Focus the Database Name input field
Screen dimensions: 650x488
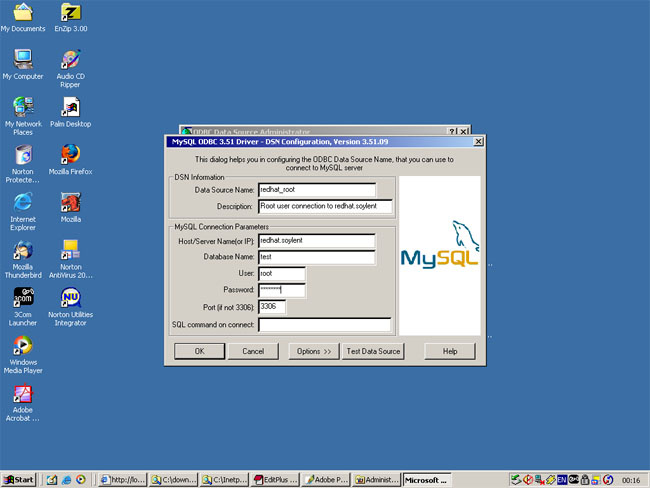pos(316,257)
